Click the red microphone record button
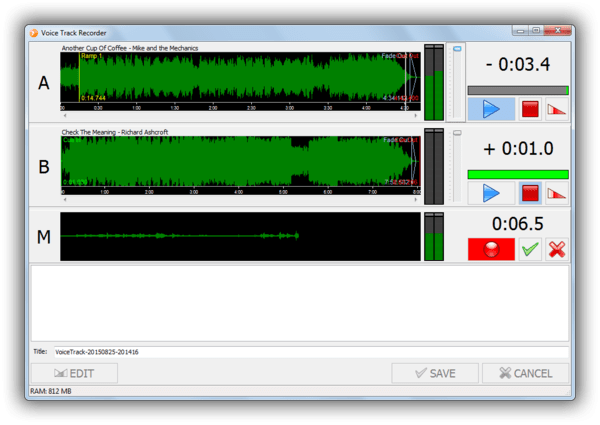Viewport: 600px width, 425px height. point(491,249)
